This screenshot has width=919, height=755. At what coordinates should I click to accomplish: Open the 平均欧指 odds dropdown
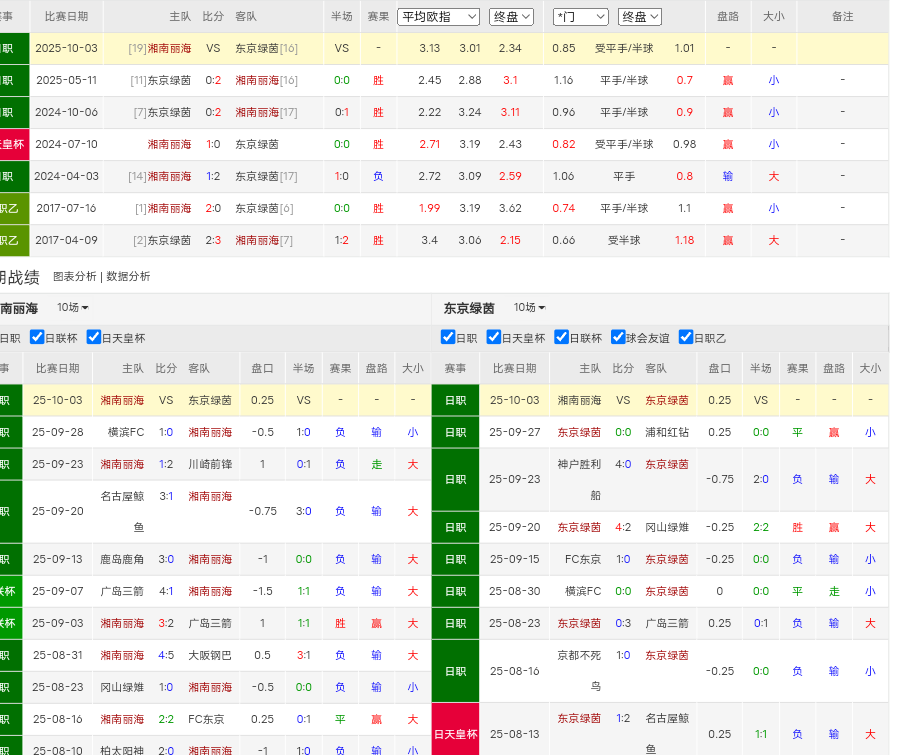(438, 17)
